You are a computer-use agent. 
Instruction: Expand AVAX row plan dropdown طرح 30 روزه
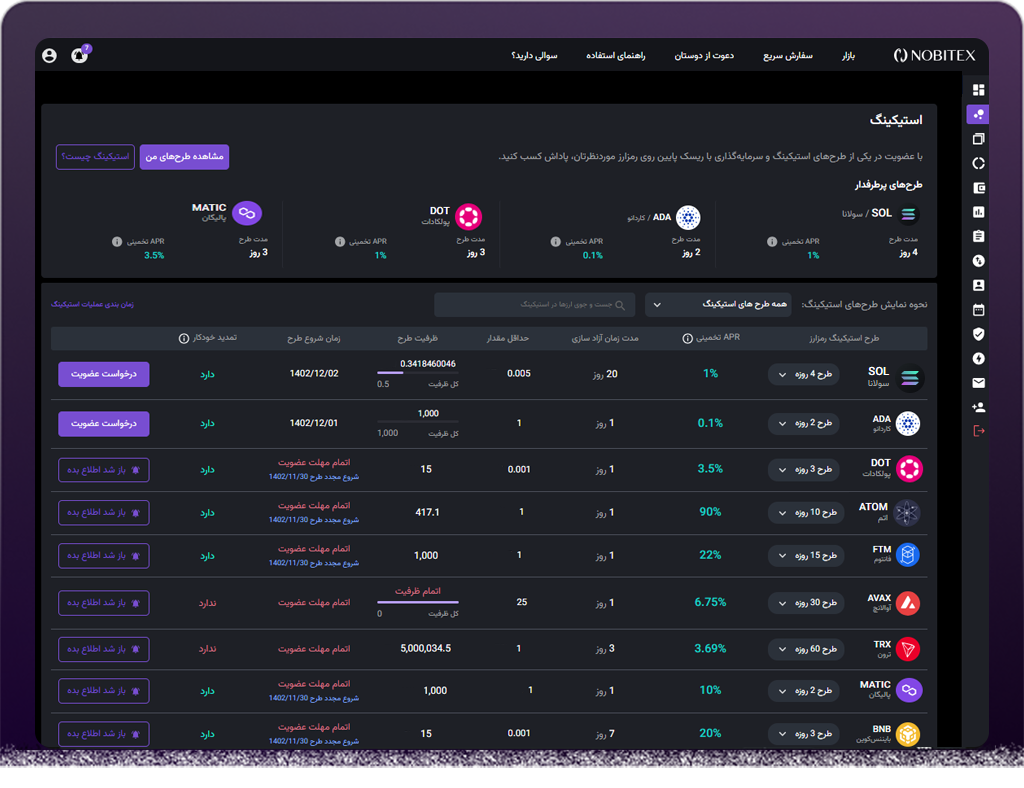(x=806, y=603)
